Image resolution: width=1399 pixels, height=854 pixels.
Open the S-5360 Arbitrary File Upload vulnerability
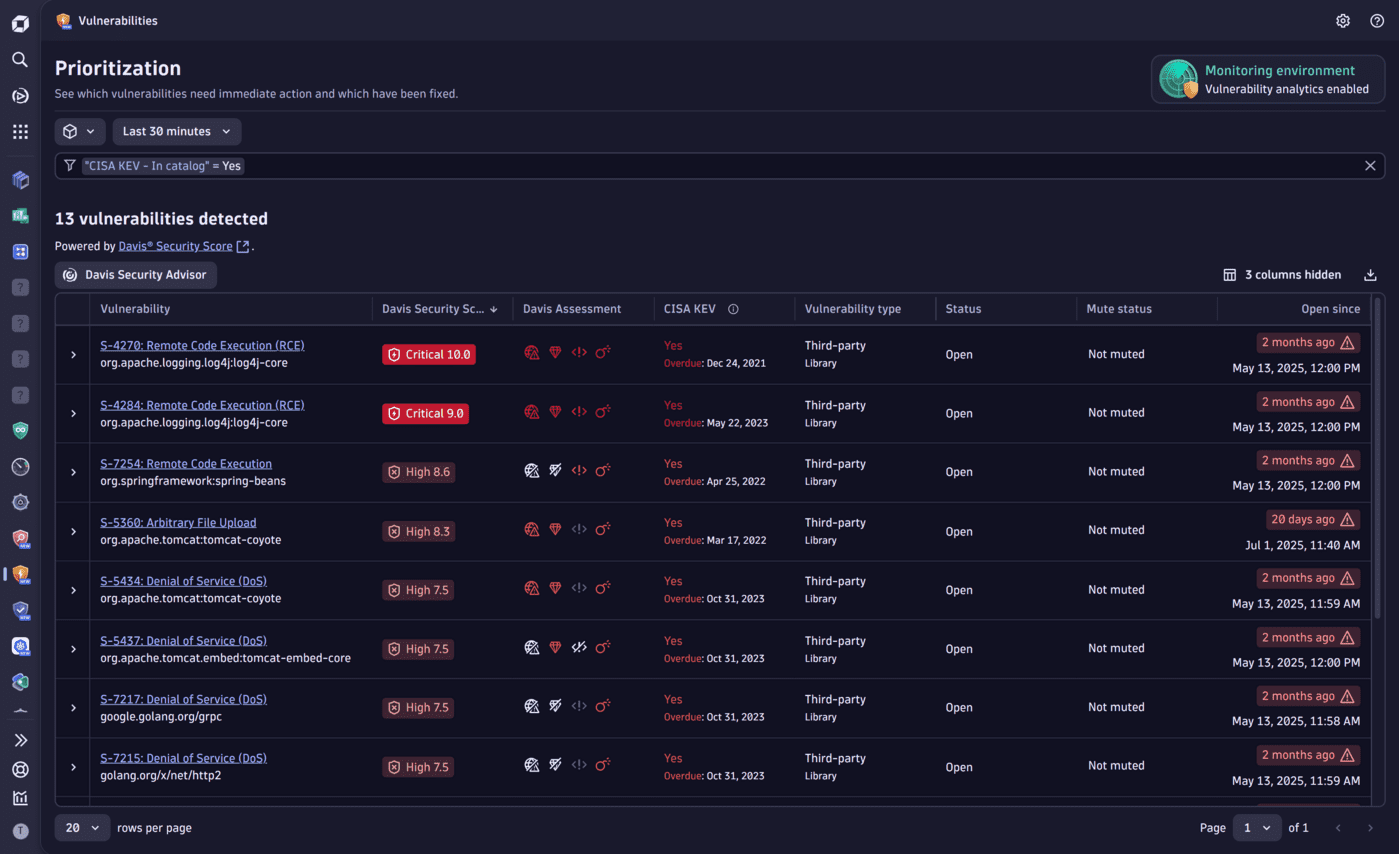click(x=178, y=522)
